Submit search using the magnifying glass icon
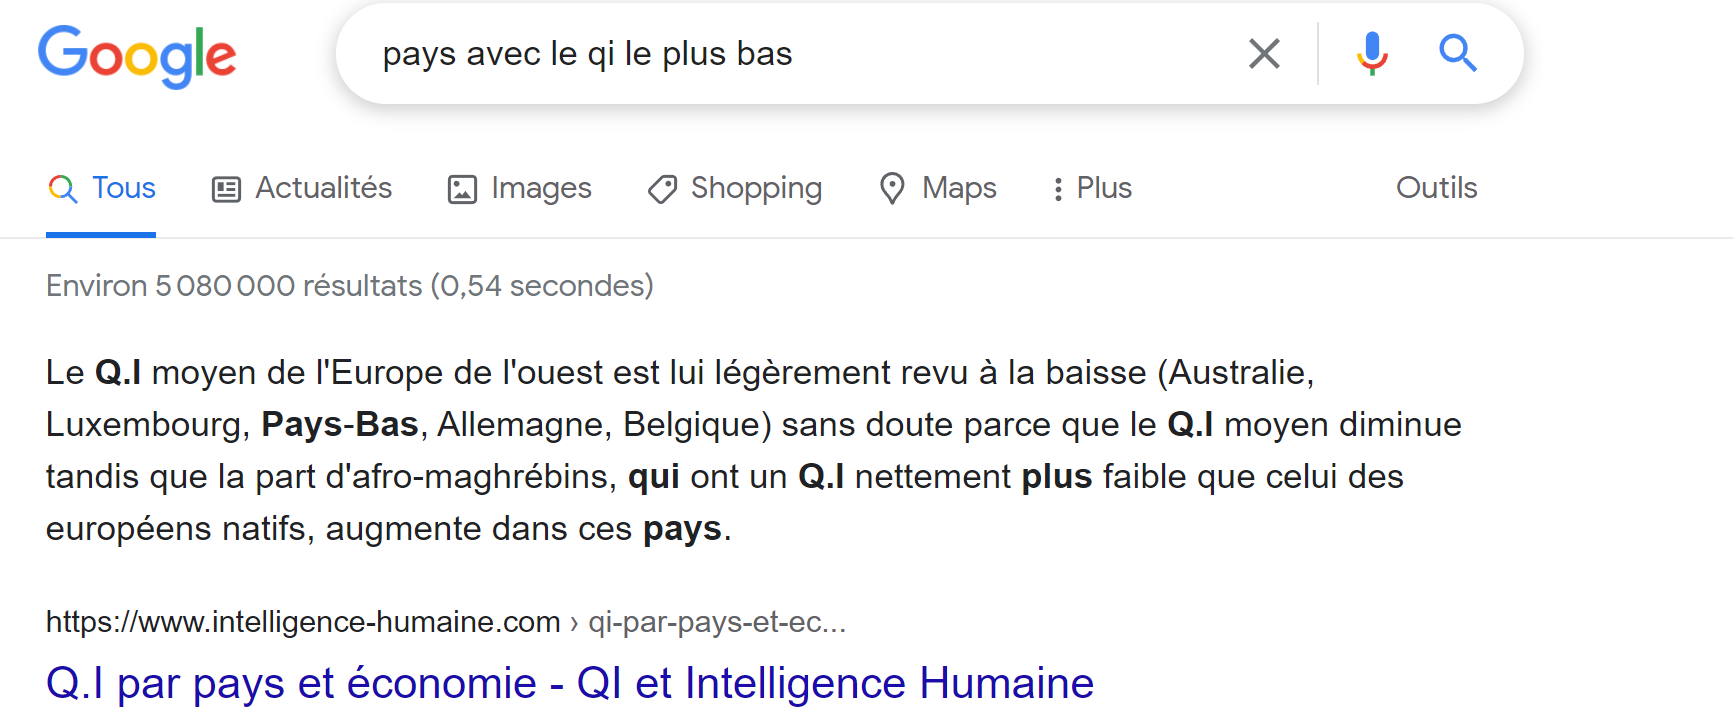Screen dimensions: 1733x724 [x=1458, y=53]
